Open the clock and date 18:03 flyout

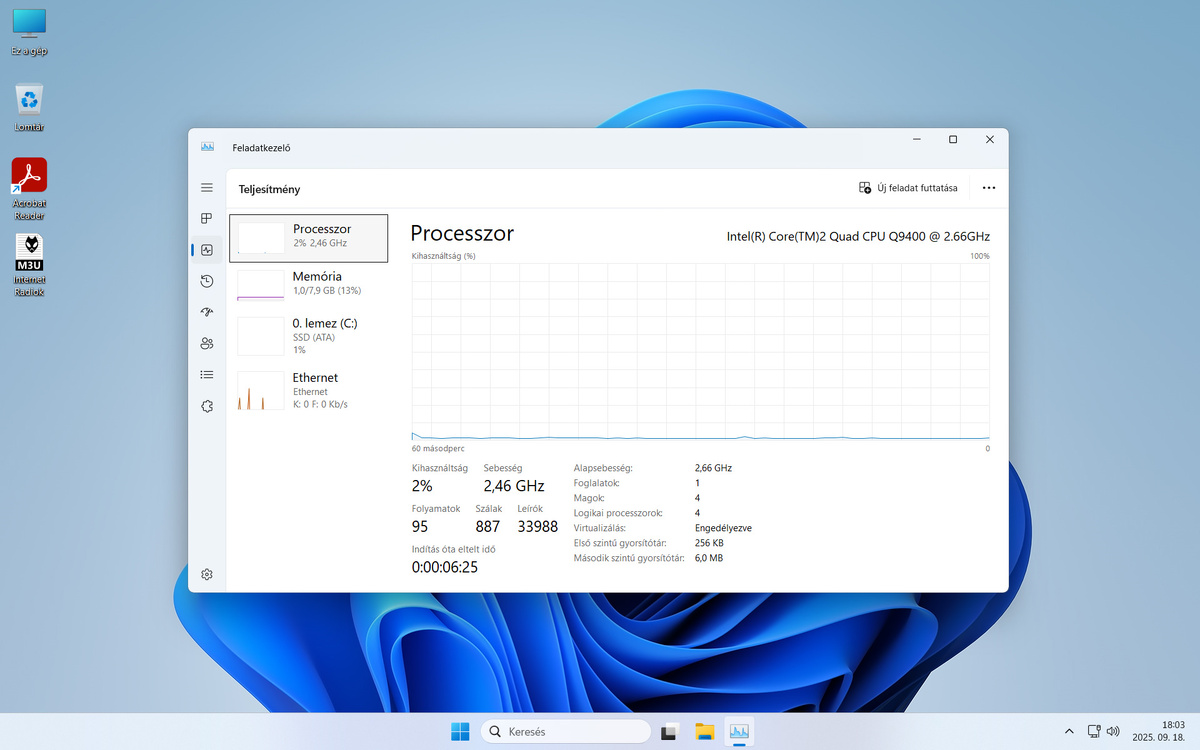tap(1160, 732)
